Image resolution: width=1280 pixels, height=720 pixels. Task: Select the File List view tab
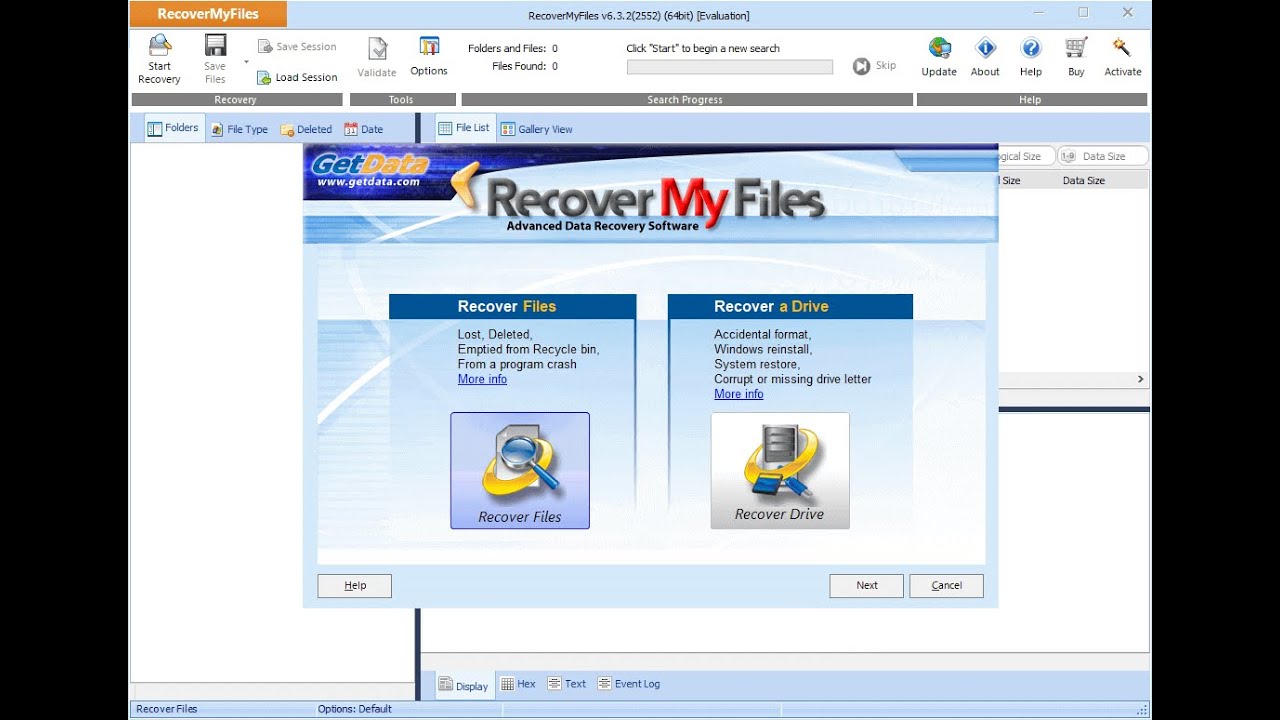pos(465,128)
